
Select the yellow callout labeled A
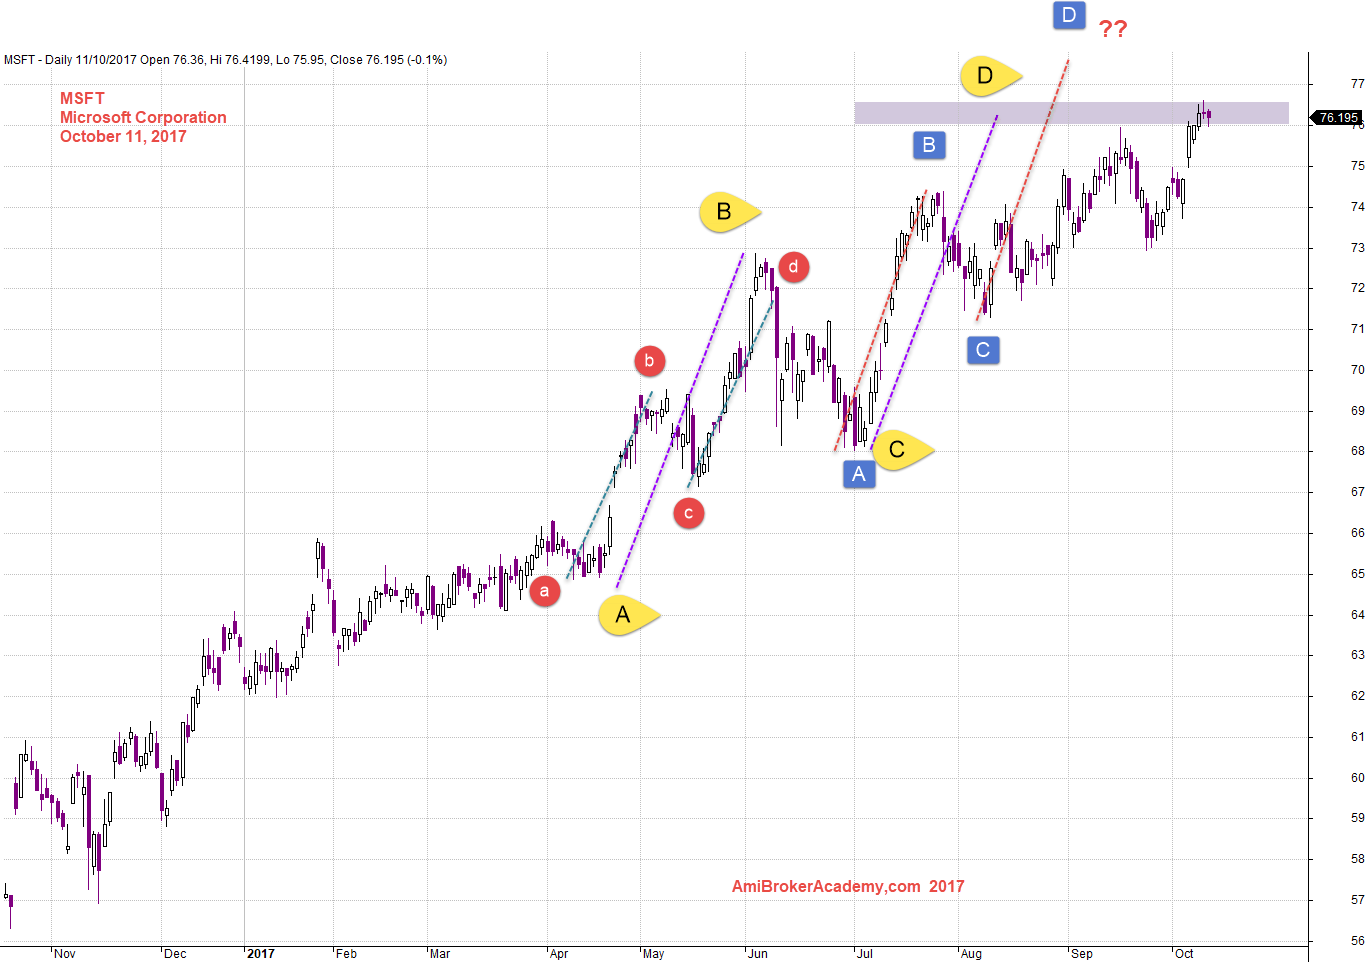tap(628, 615)
